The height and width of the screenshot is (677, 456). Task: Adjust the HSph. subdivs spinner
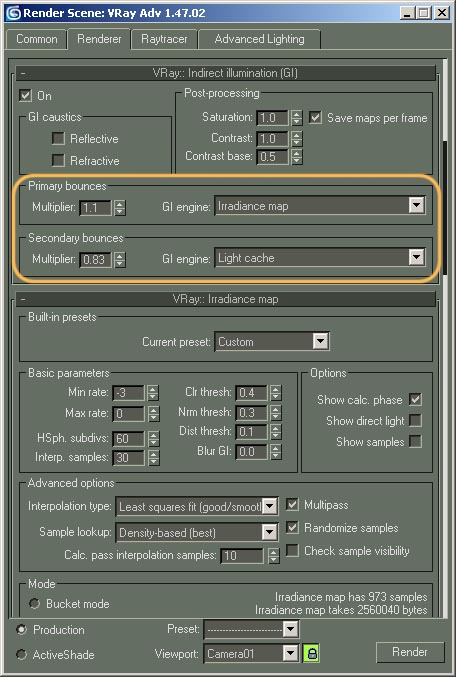(x=153, y=439)
